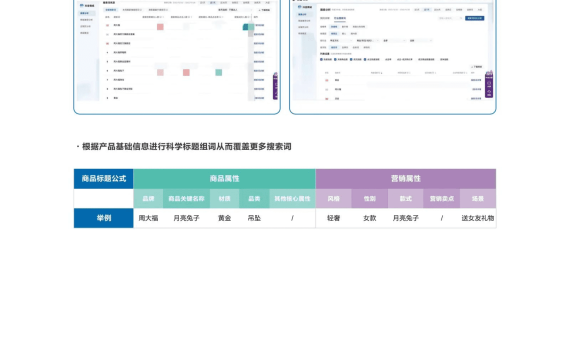The height and width of the screenshot is (360, 570).
Task: Click the purple floating widget in right screenshot
Action: pyautogui.click(x=489, y=85)
